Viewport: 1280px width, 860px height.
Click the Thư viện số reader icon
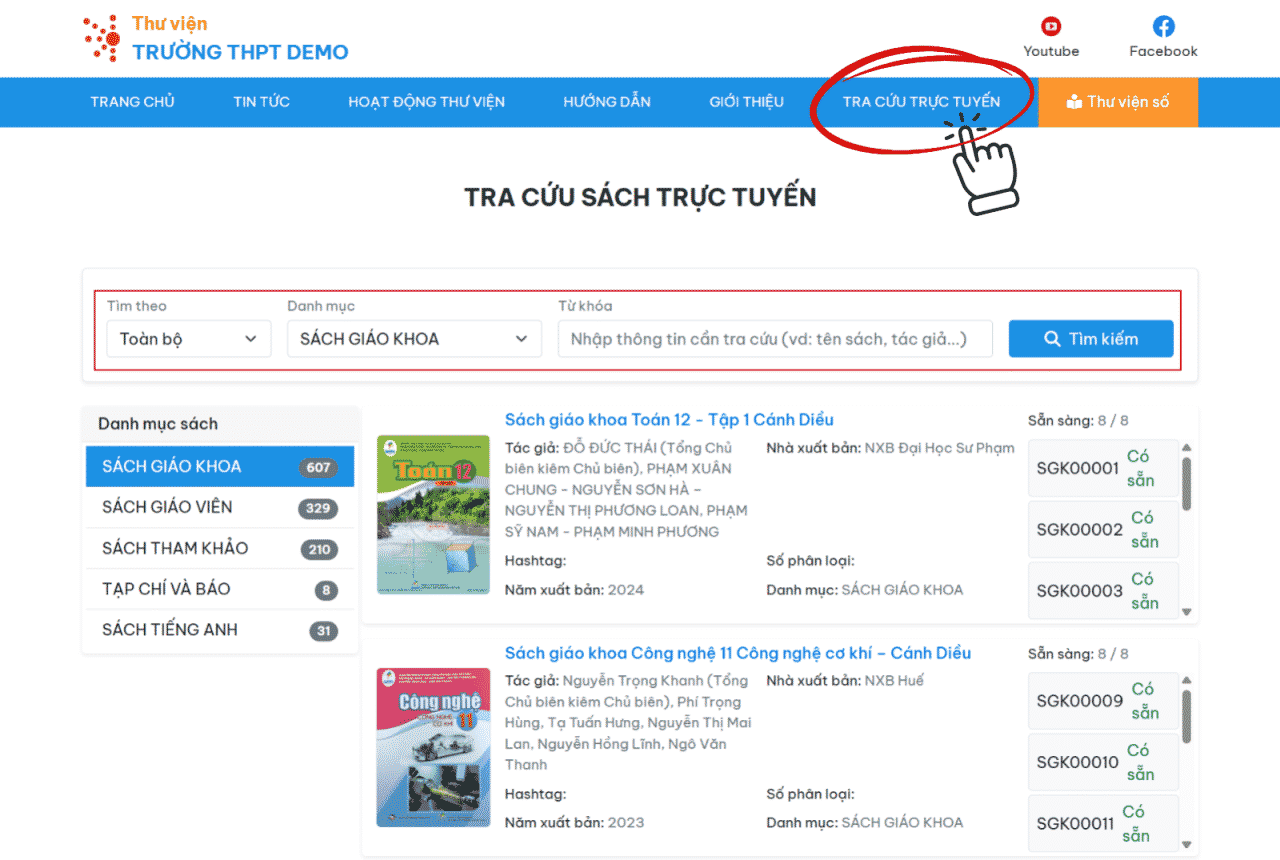[1074, 102]
